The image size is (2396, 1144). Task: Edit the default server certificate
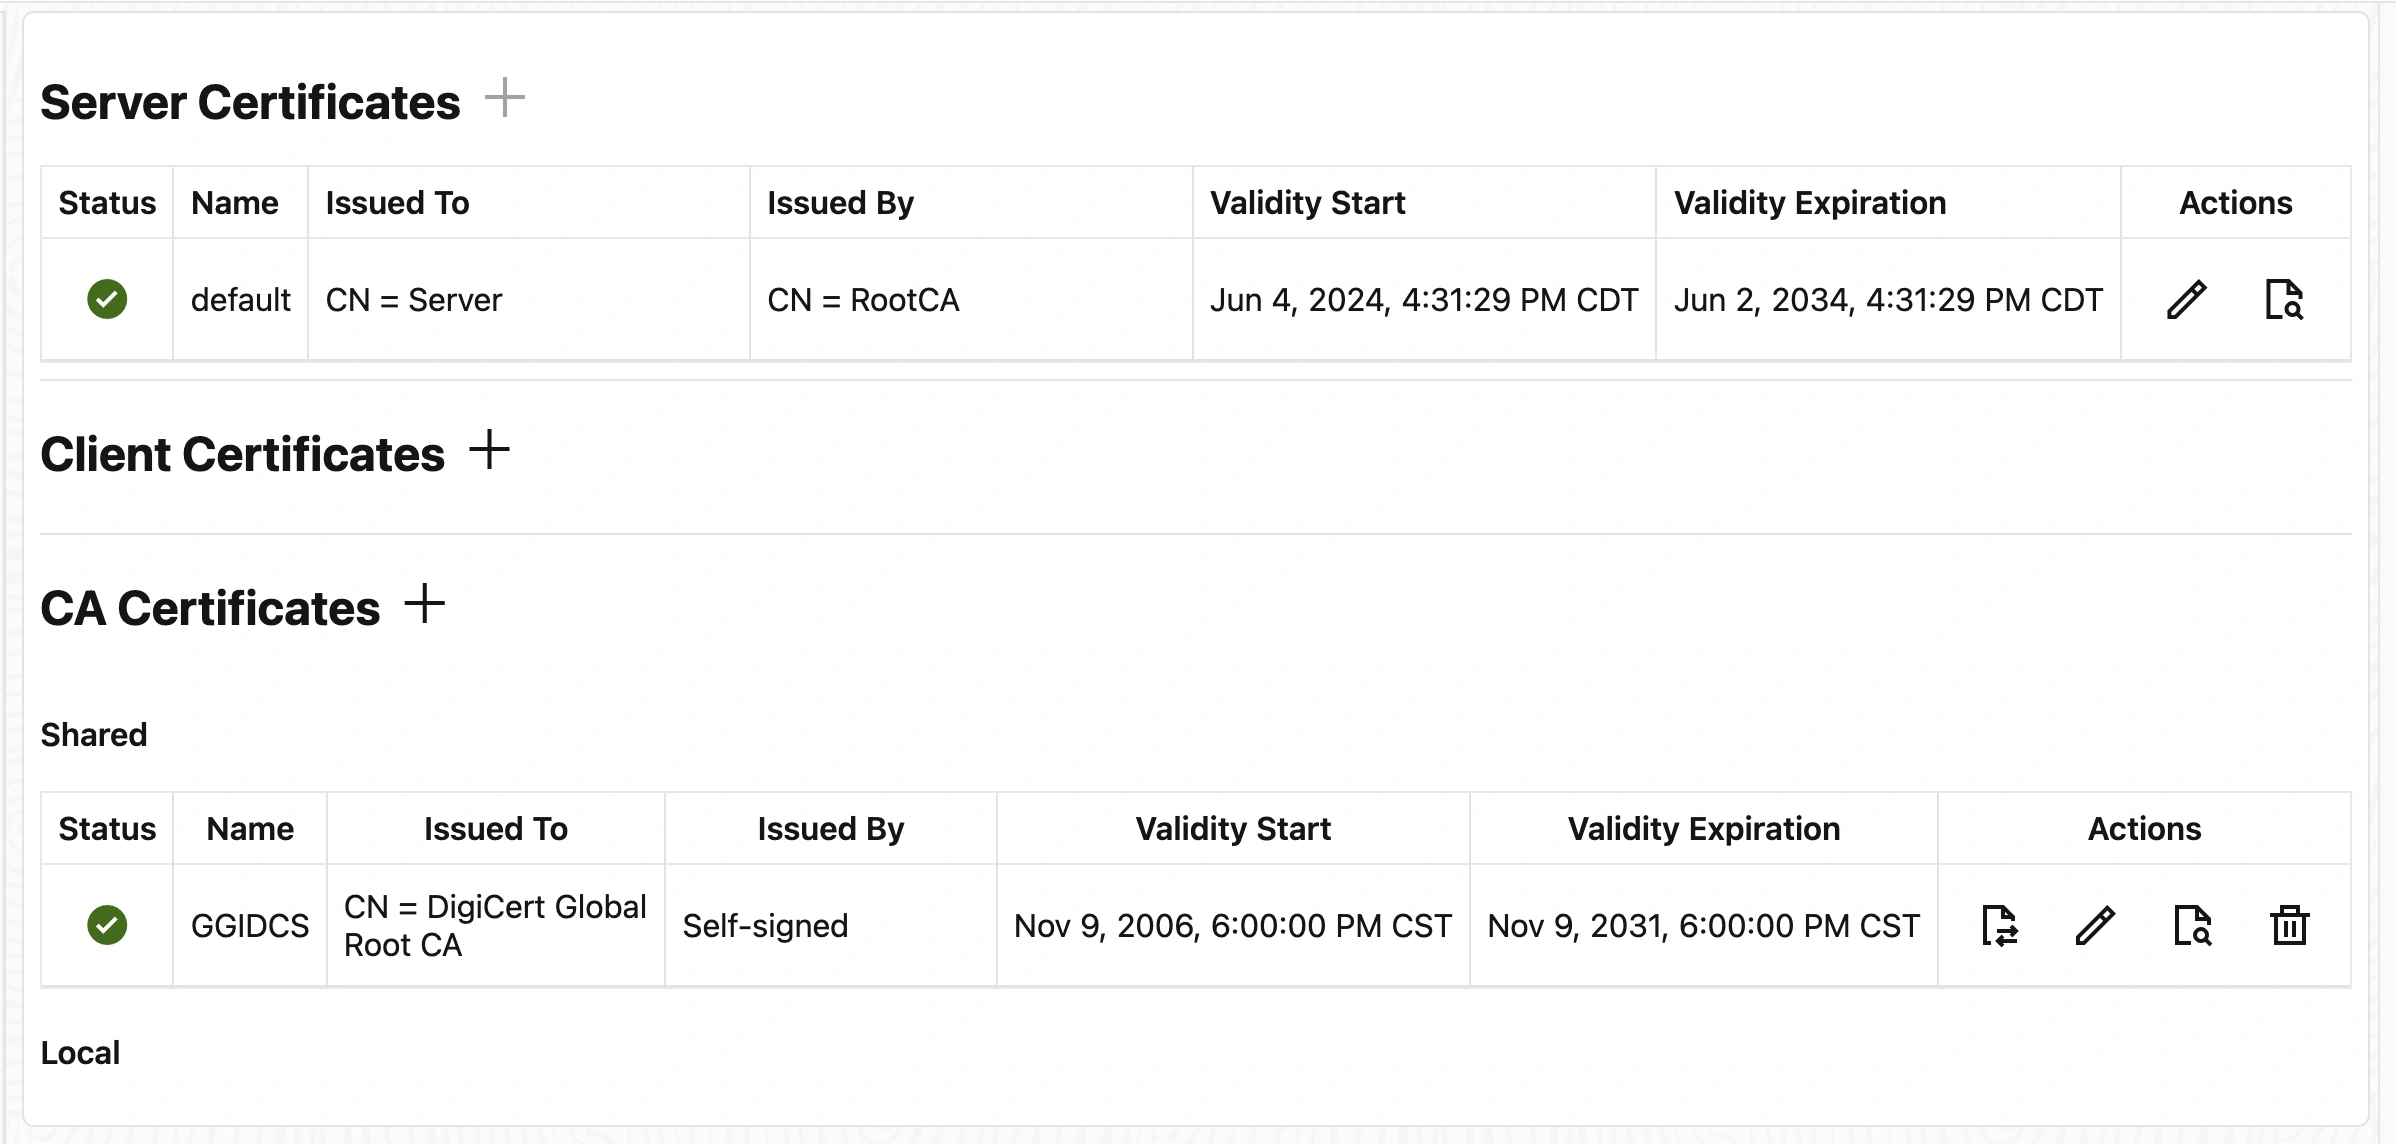(x=2187, y=299)
